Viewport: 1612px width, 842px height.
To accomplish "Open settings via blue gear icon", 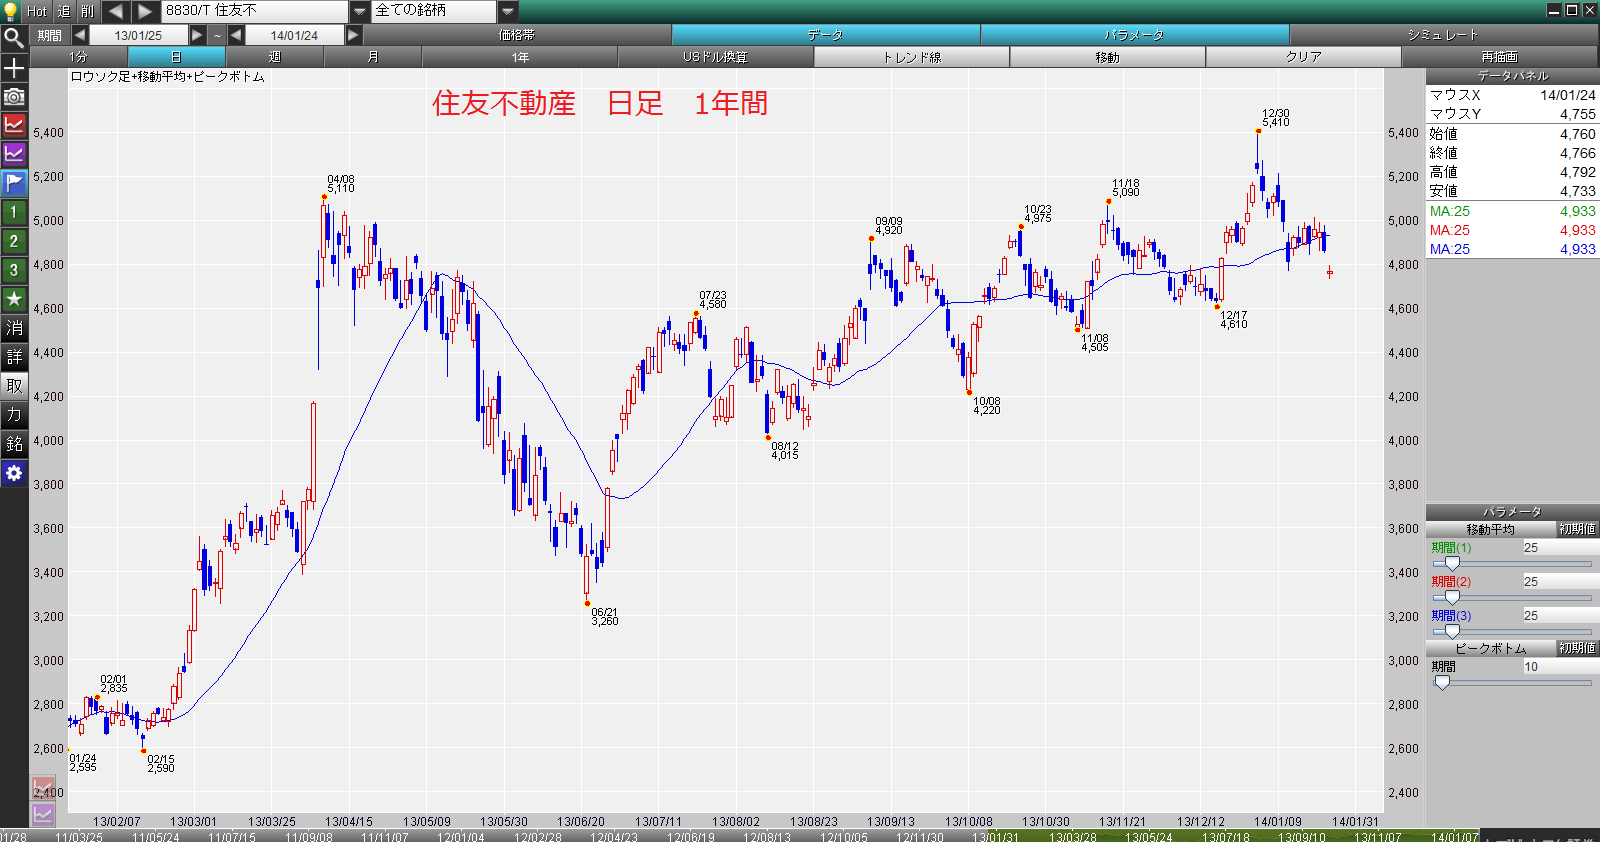I will point(14,473).
